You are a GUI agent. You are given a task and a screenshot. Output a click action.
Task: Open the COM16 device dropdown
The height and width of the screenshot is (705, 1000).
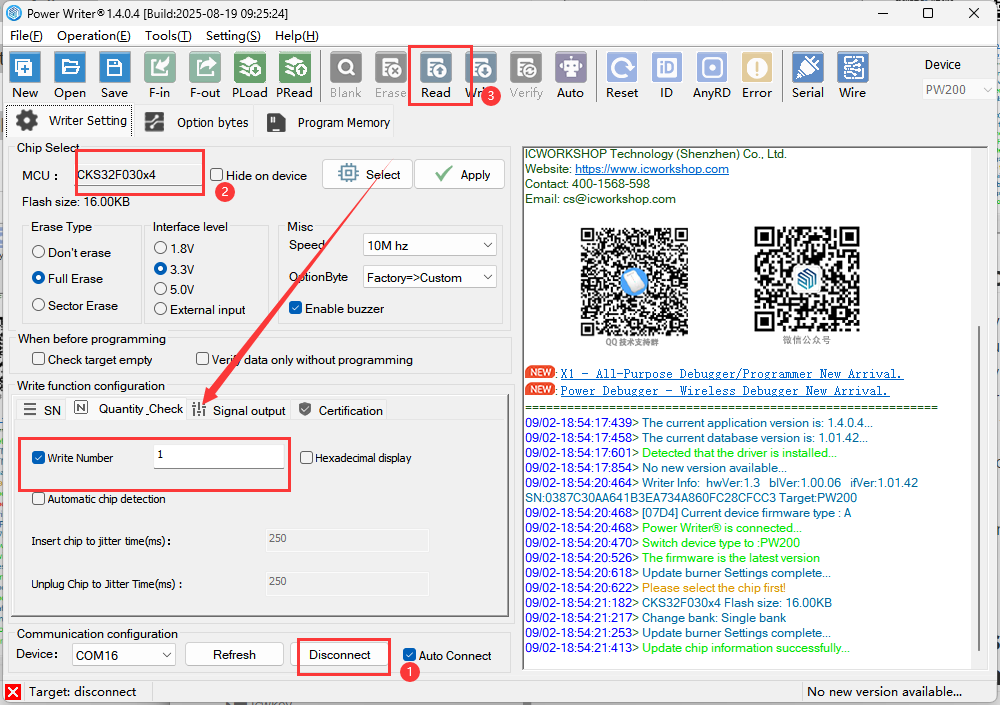coord(123,655)
